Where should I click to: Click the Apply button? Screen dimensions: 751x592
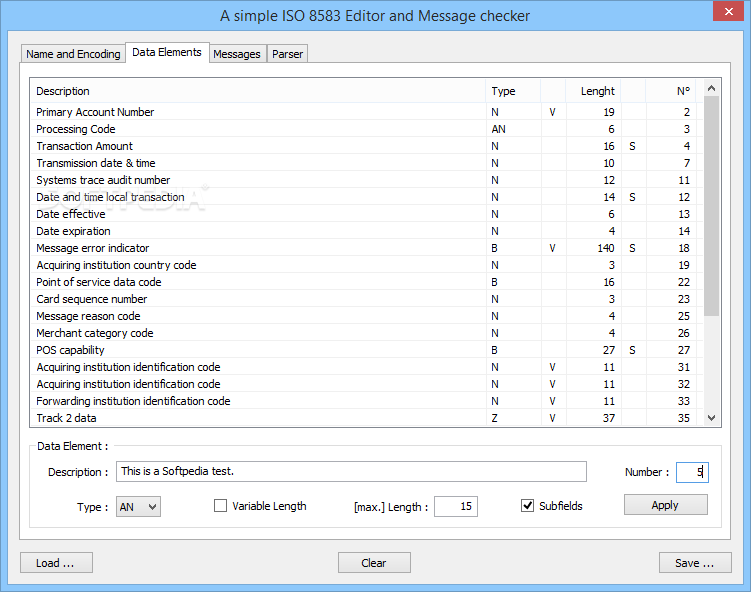(x=665, y=505)
